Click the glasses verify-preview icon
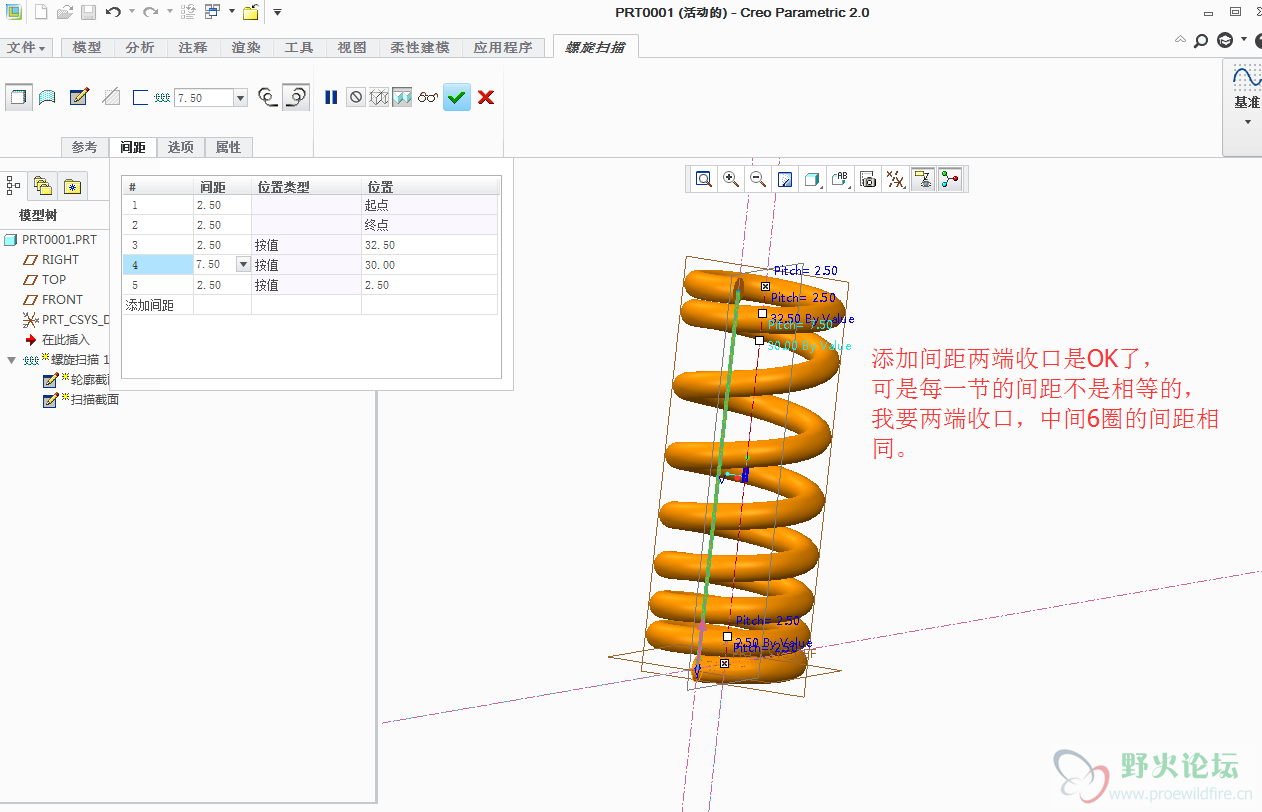Image resolution: width=1262 pixels, height=812 pixels. [428, 97]
